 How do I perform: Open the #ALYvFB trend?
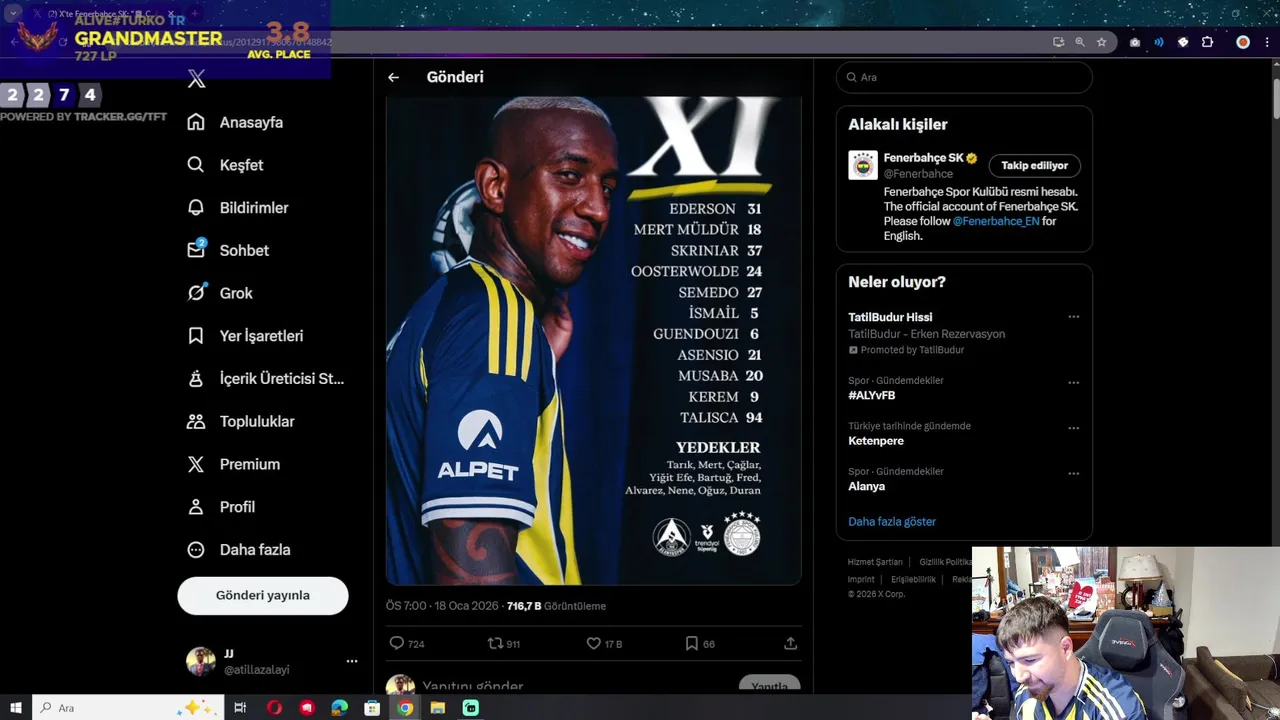871,396
